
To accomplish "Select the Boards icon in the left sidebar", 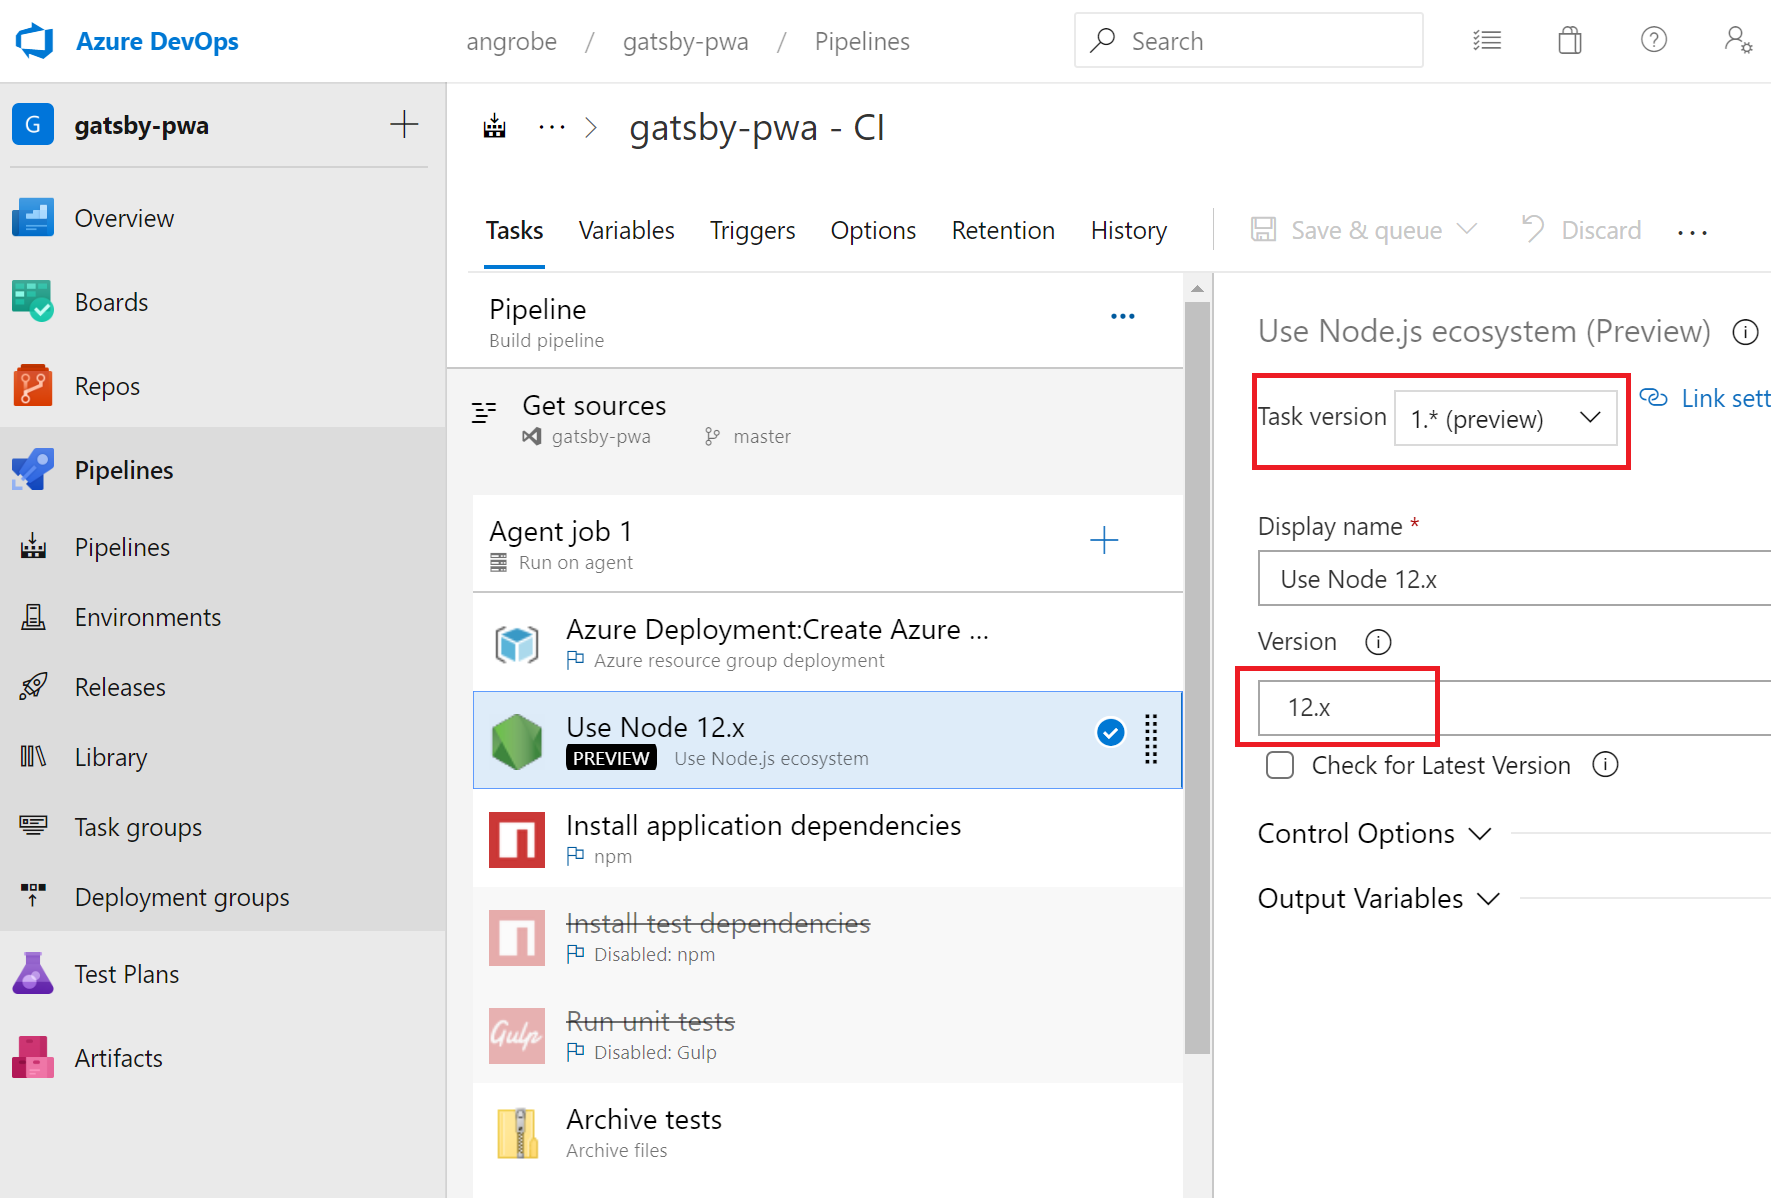I will pyautogui.click(x=33, y=301).
